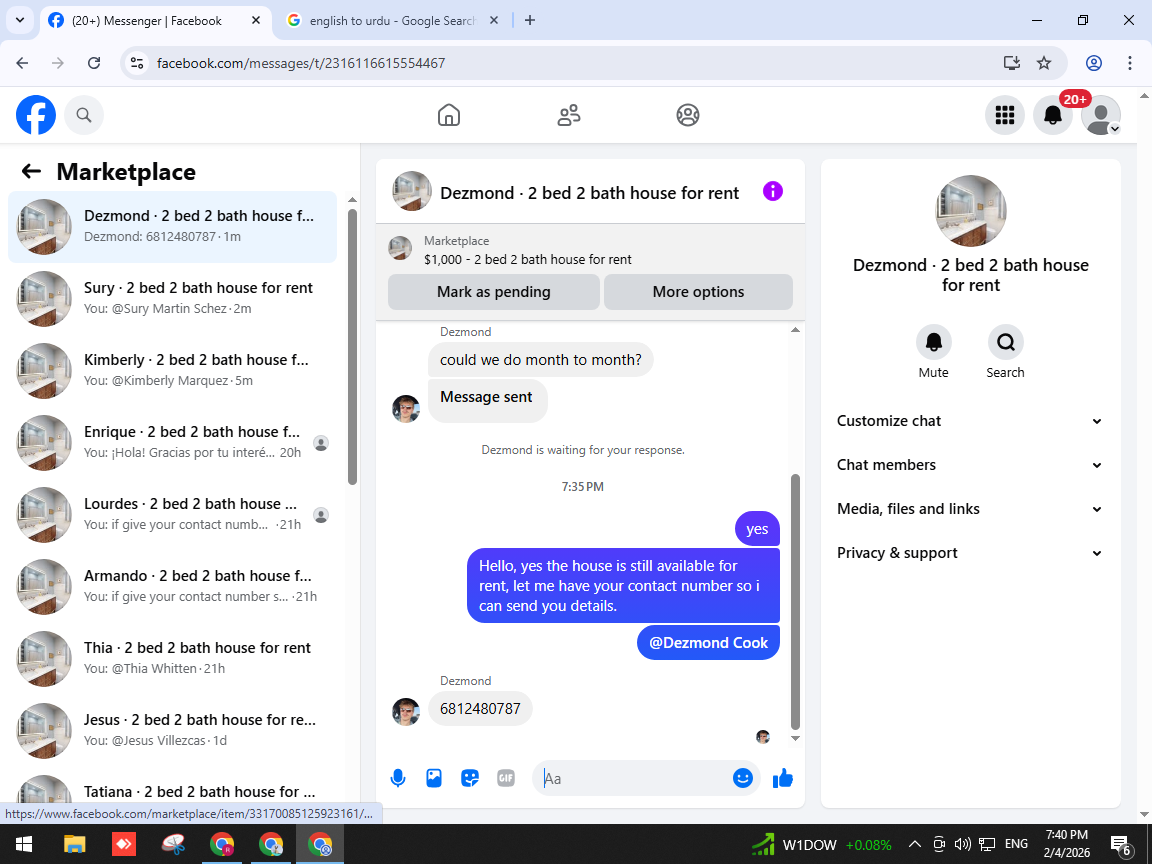
Task: Open tab search dropdown arrow
Action: click(x=20, y=21)
